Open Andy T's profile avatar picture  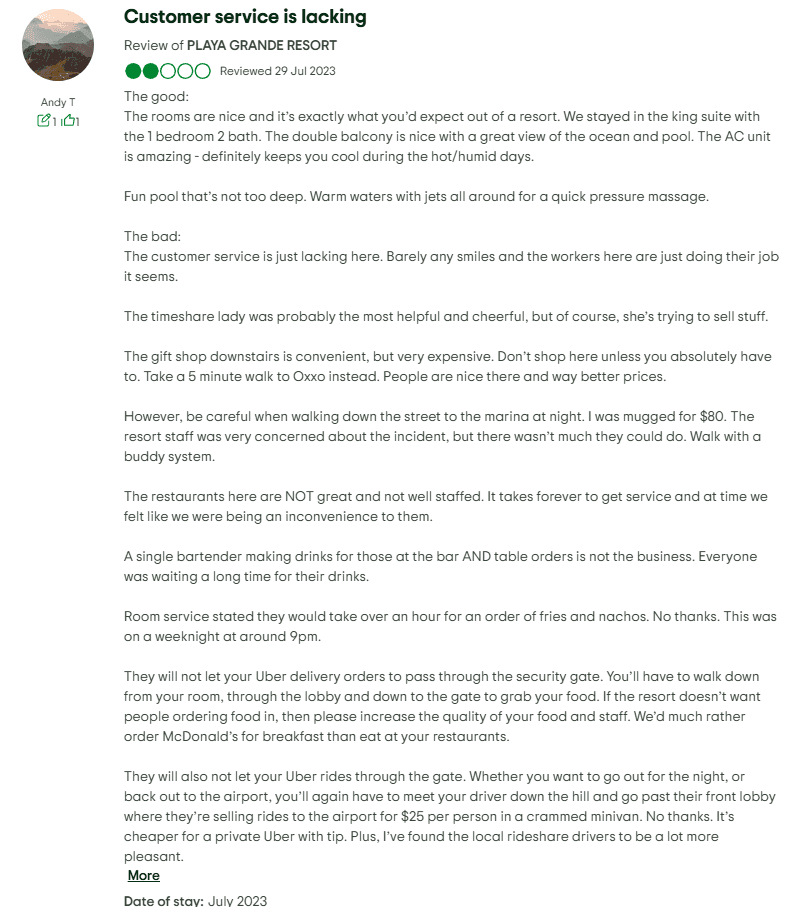[x=58, y=45]
